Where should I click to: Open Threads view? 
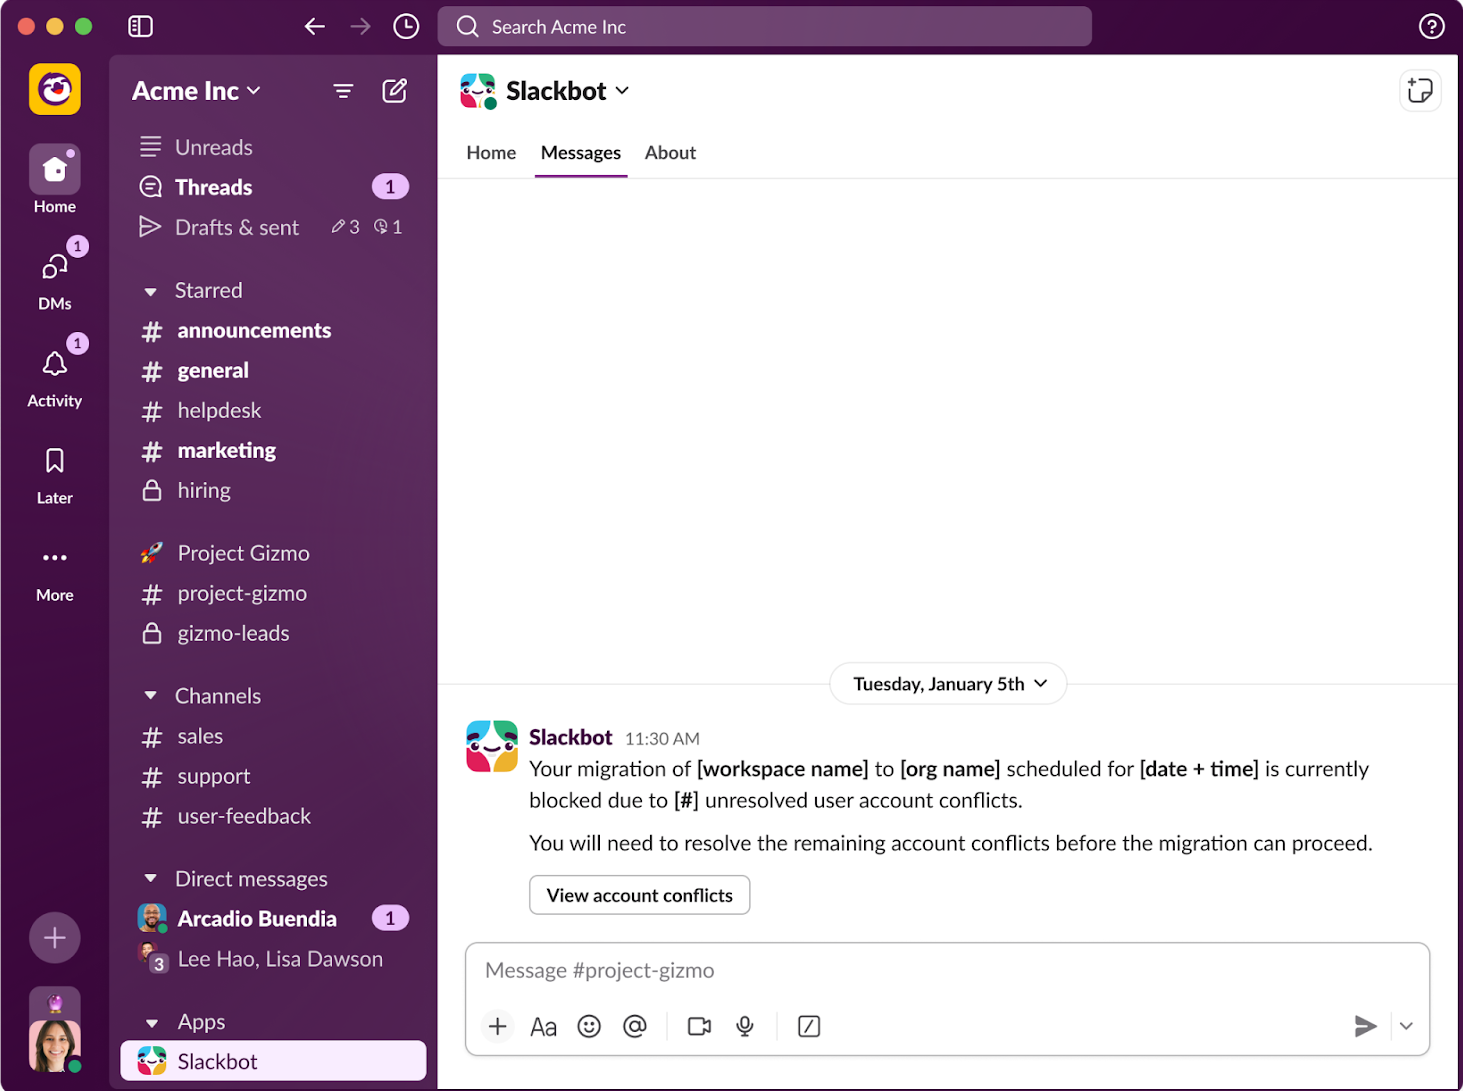pyautogui.click(x=273, y=187)
